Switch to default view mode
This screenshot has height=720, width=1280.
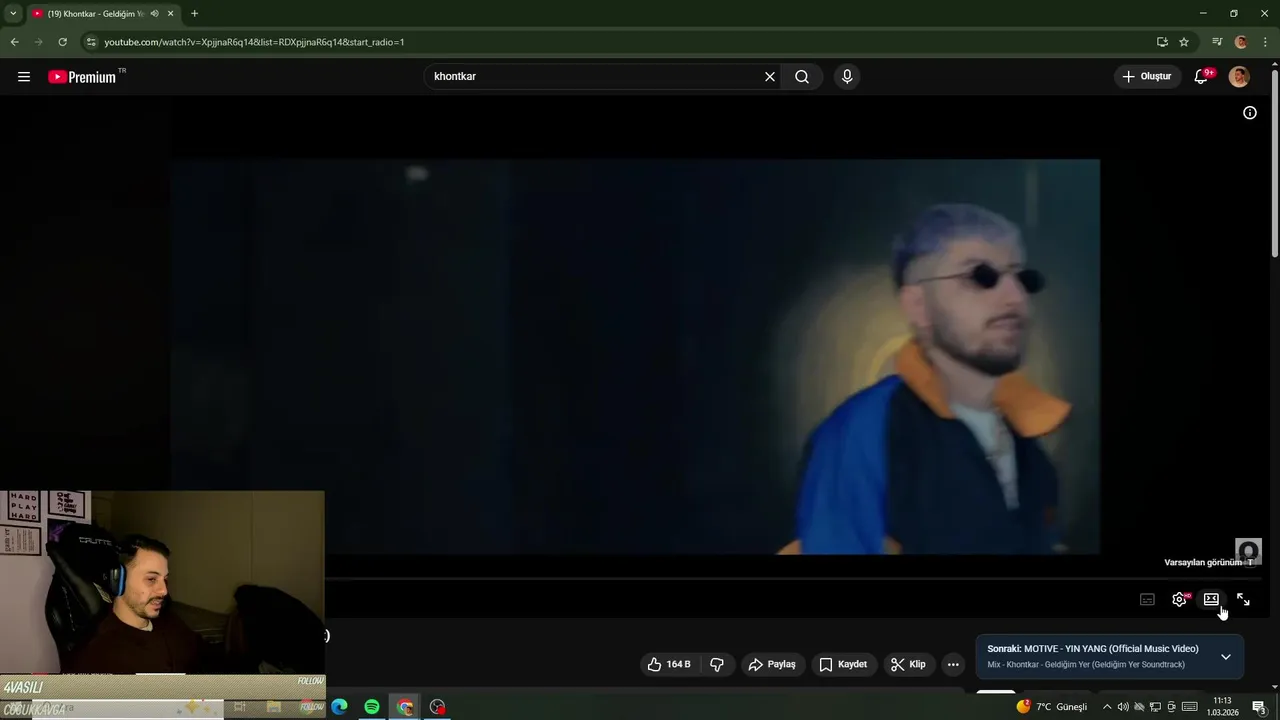pos(1211,600)
